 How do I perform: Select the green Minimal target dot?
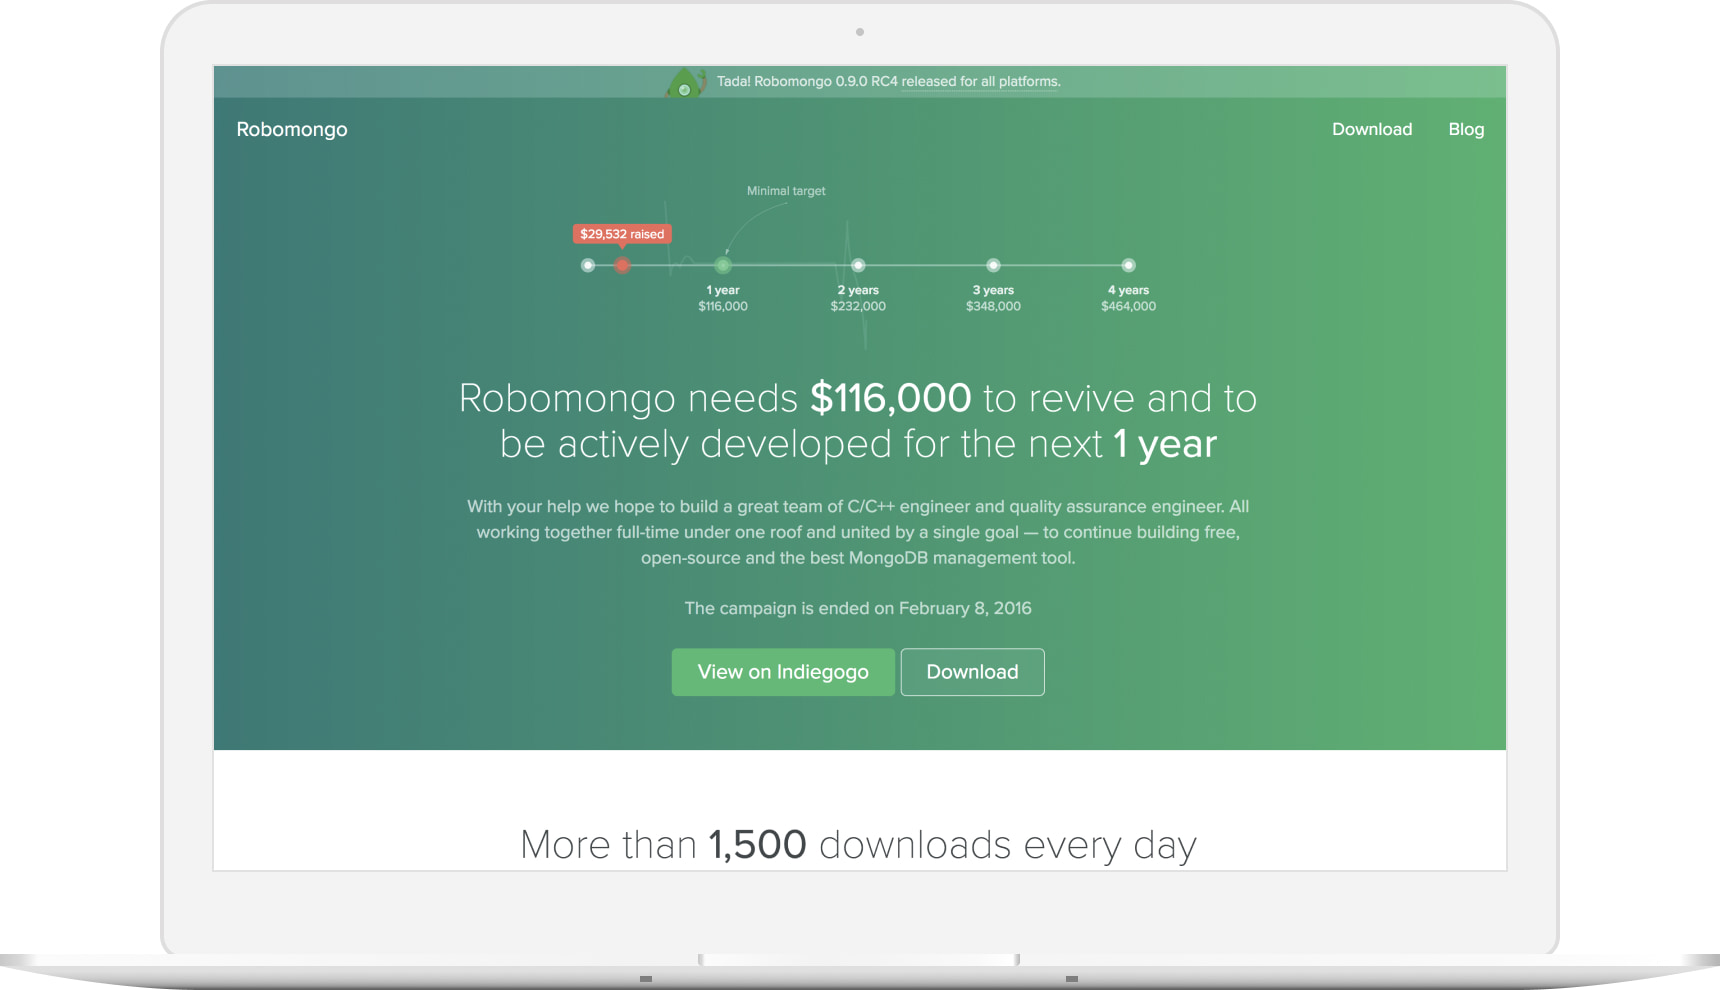coord(723,265)
